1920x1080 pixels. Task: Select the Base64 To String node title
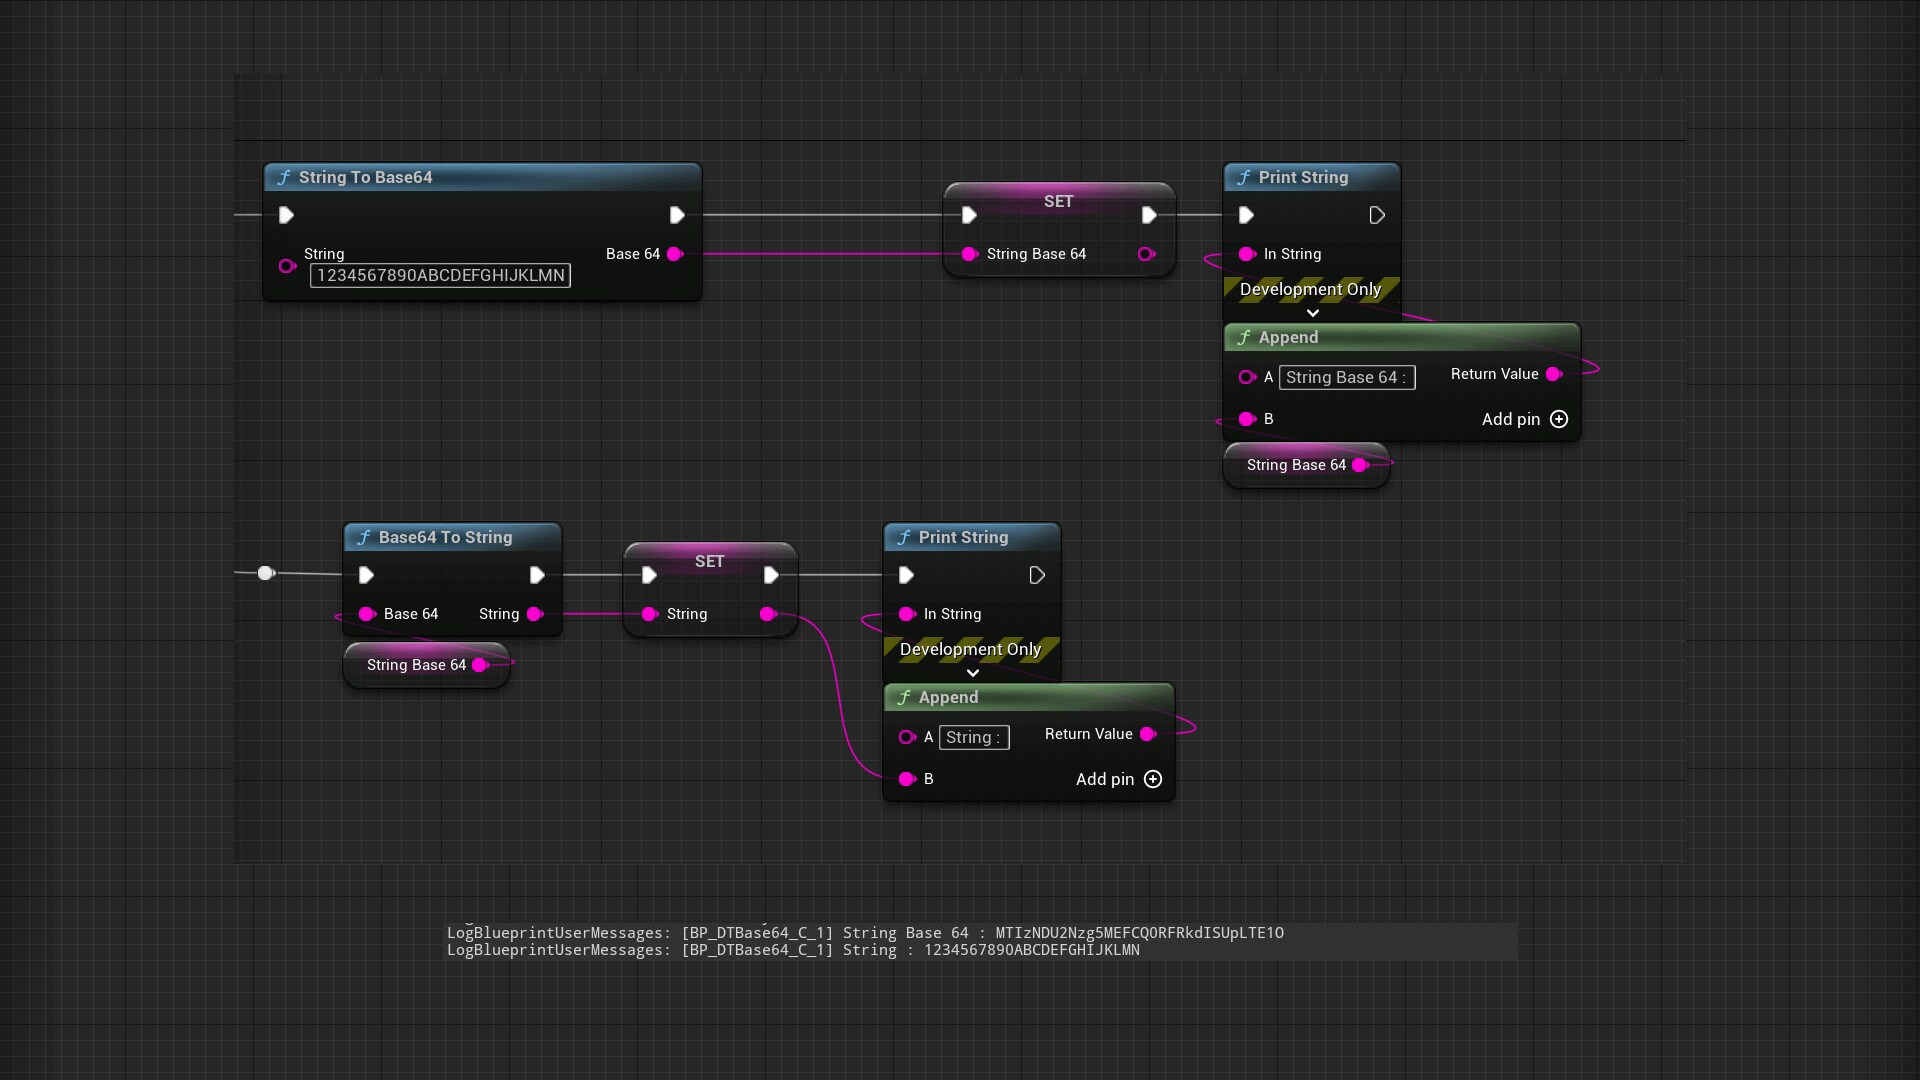(x=445, y=537)
